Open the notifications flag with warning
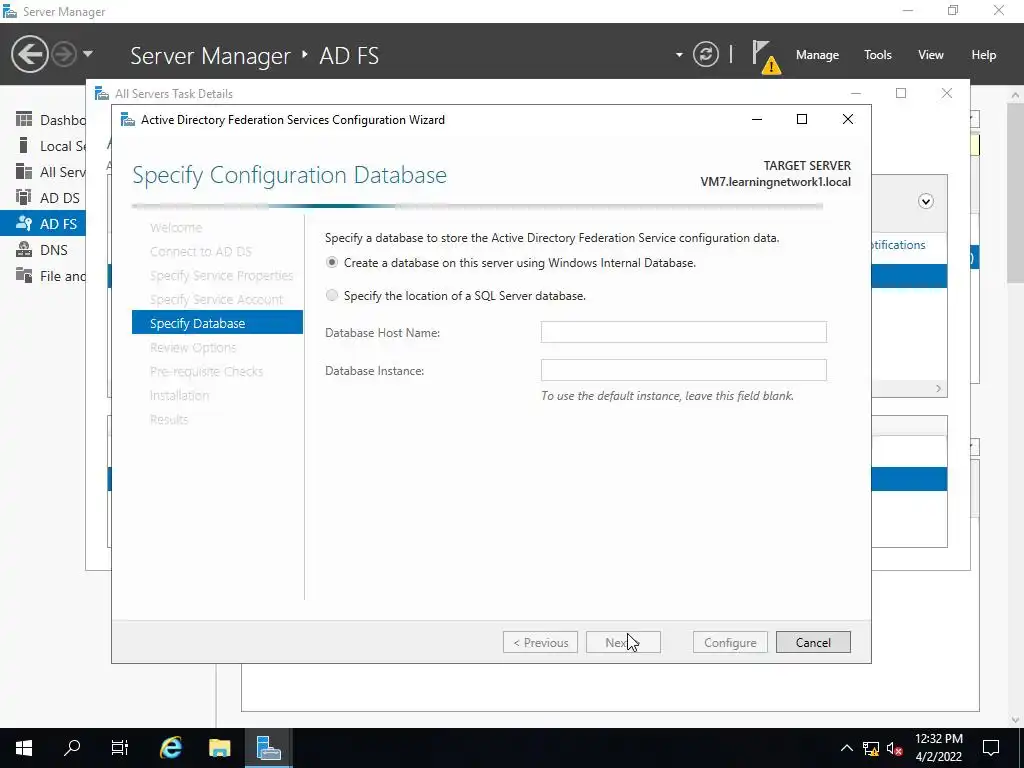 coord(765,57)
